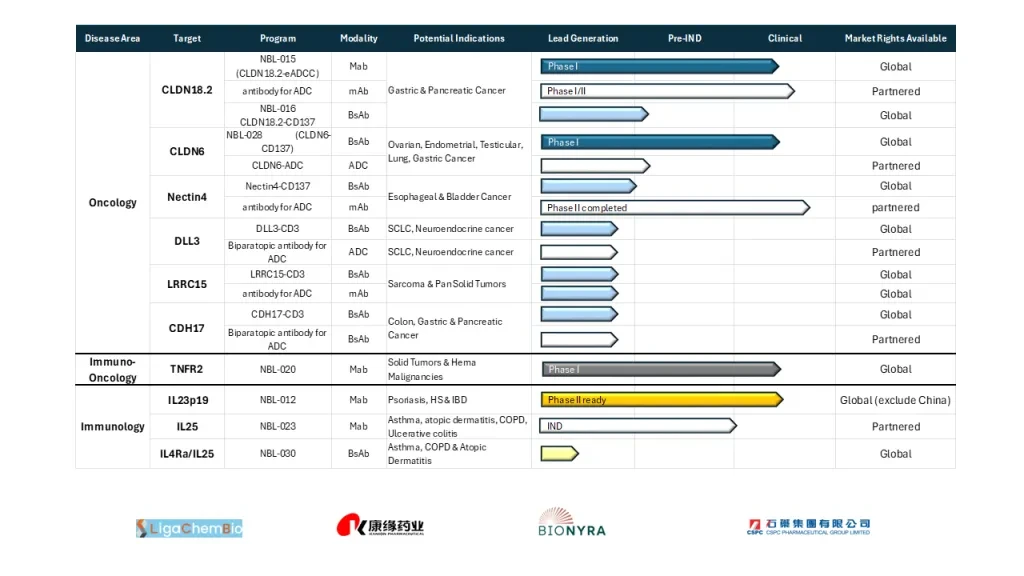The height and width of the screenshot is (576, 1024).
Task: Click the LigaChemBio logo
Action: click(189, 528)
